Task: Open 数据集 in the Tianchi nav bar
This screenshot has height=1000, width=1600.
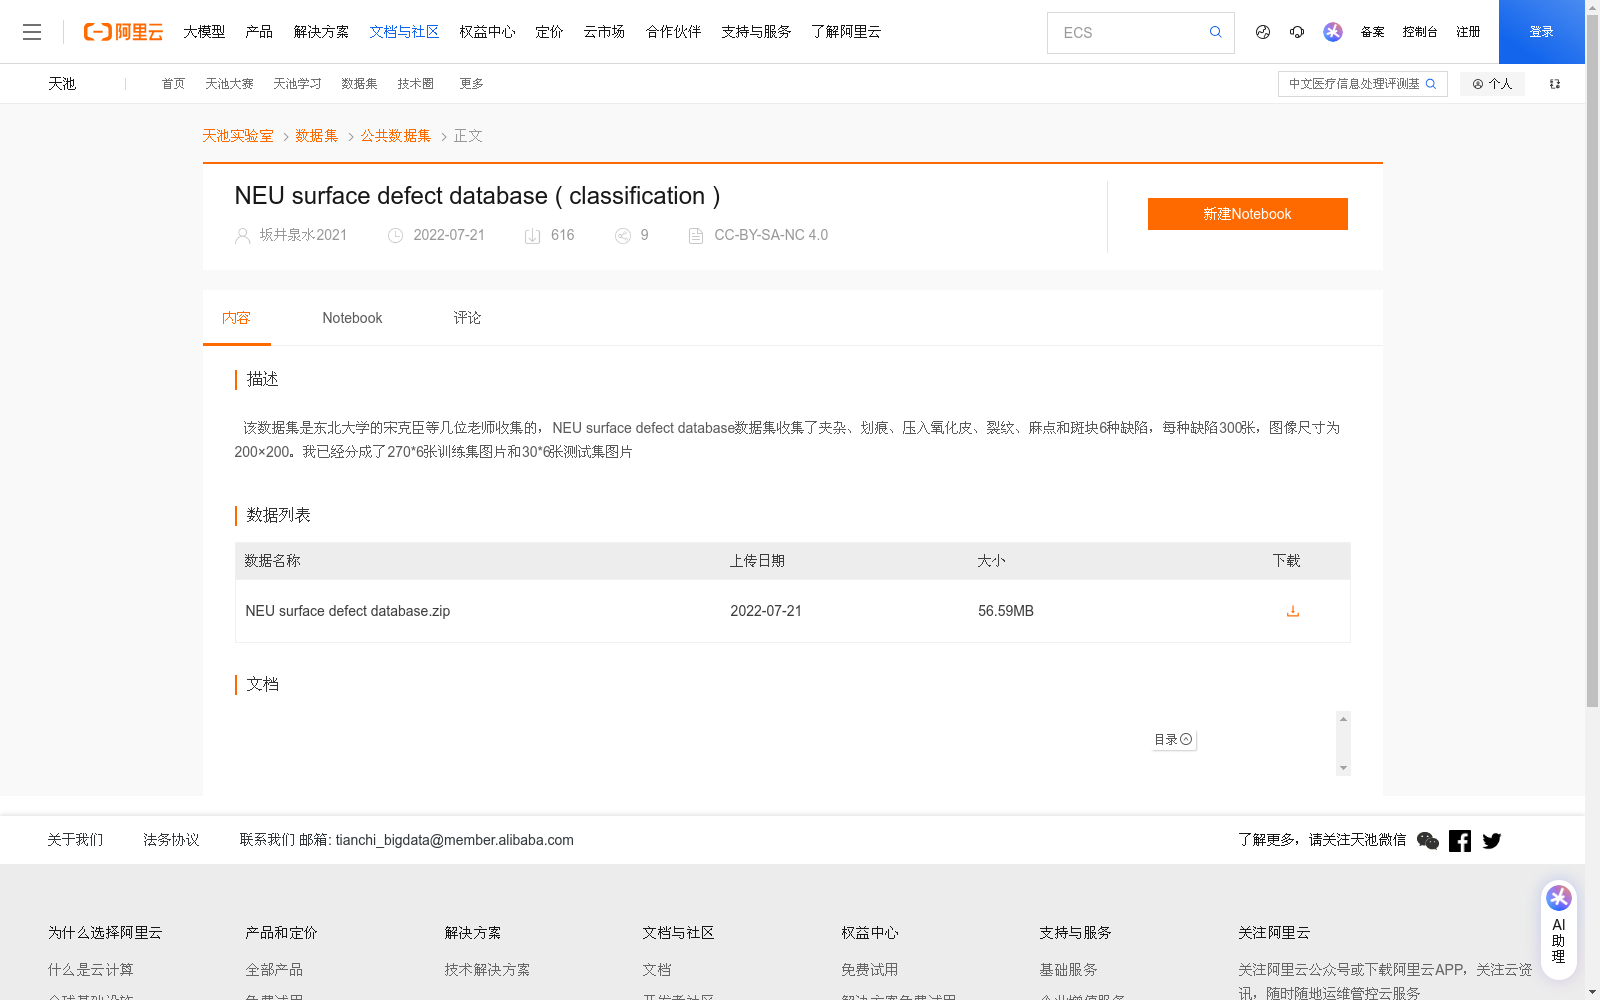Action: tap(359, 84)
